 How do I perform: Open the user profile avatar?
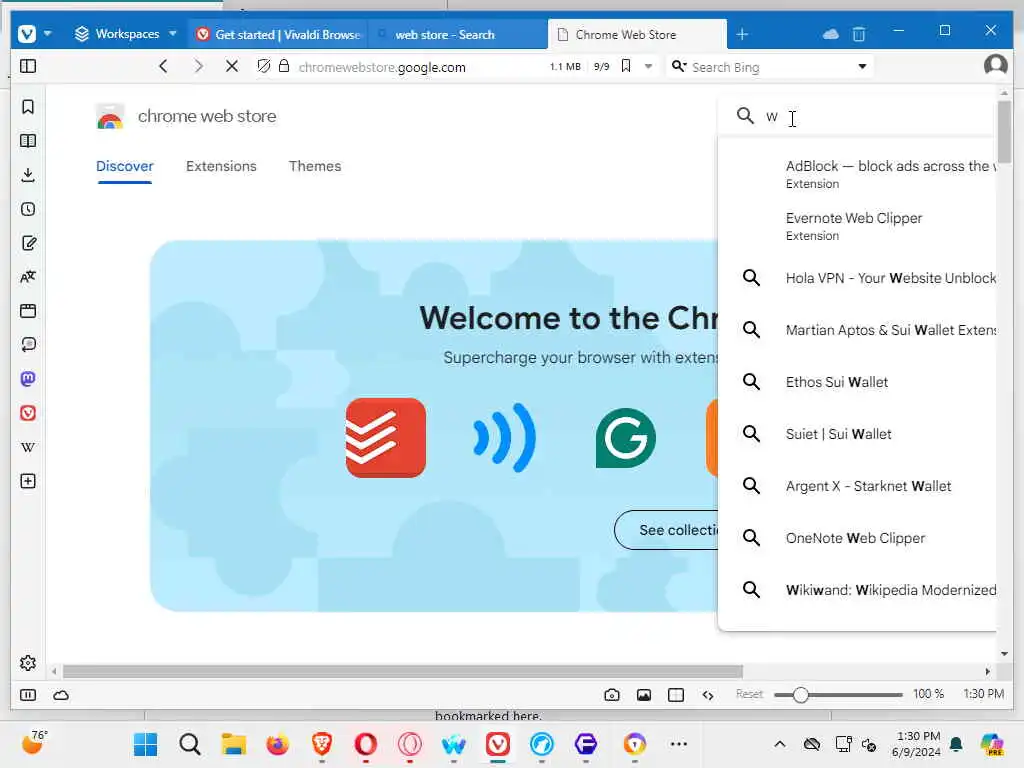995,65
